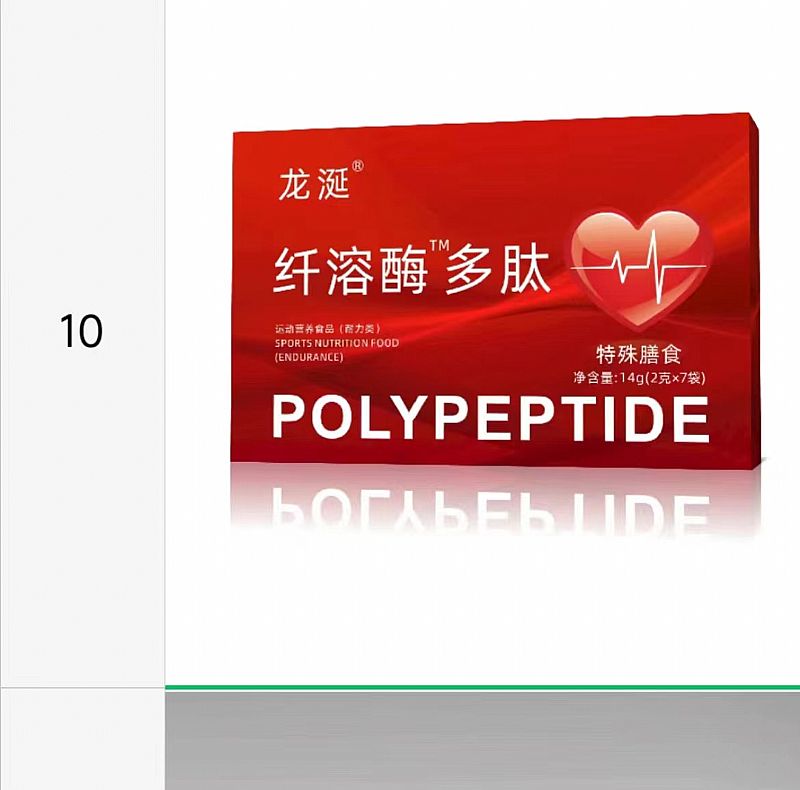Click the red heart heartbeat icon
800x790 pixels.
tap(639, 268)
